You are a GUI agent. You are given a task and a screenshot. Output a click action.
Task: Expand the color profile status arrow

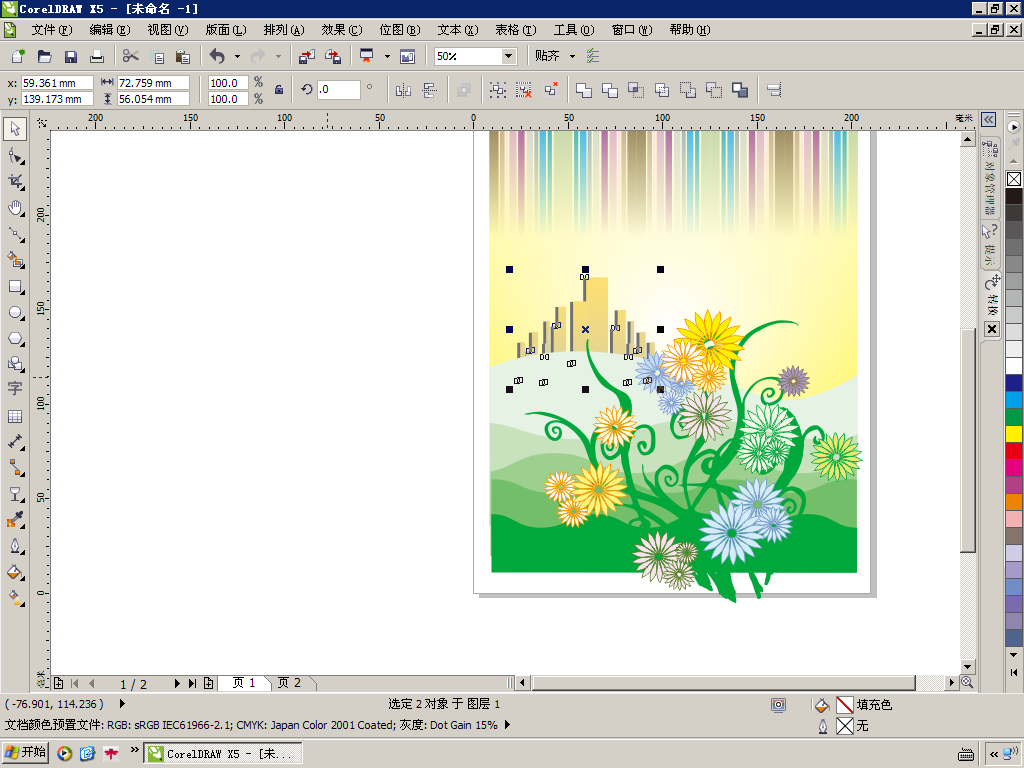507,725
